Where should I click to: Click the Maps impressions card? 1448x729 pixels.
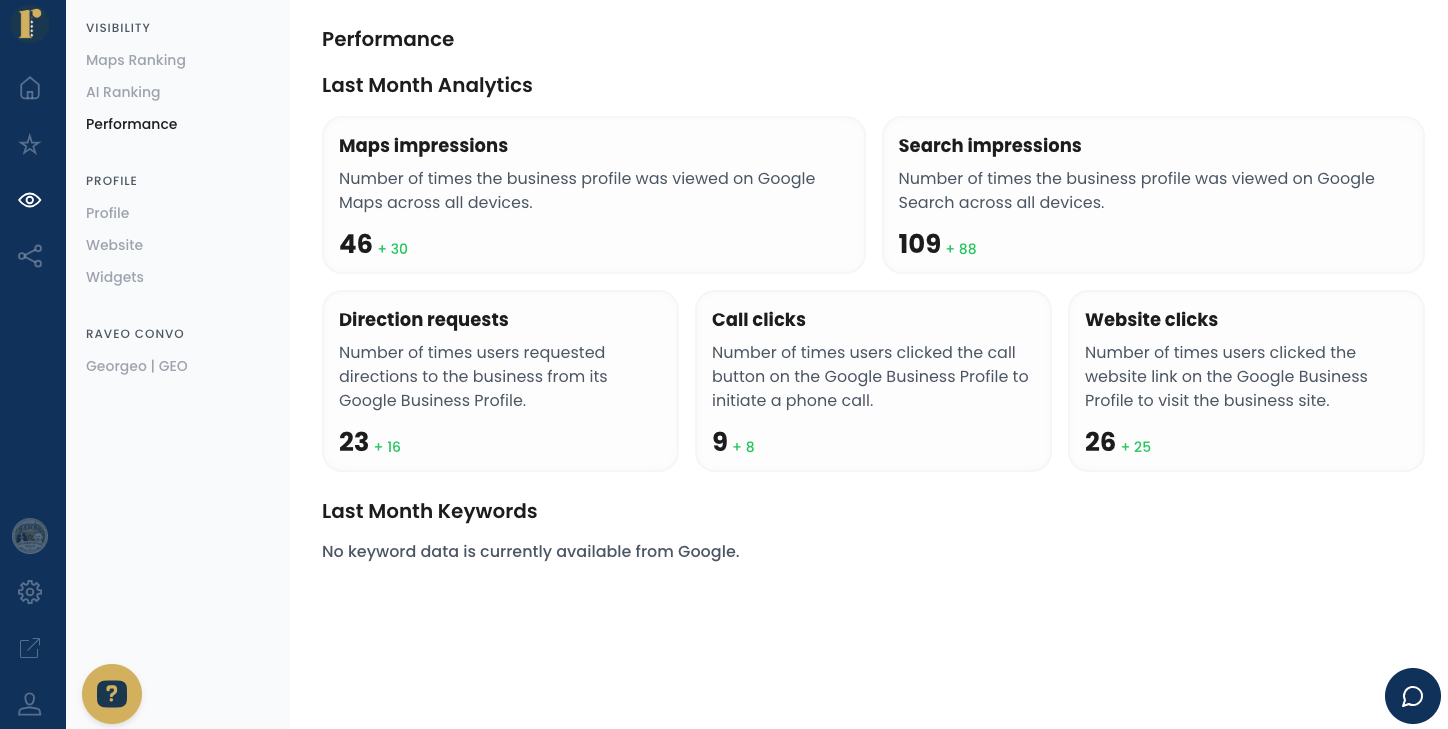[x=594, y=195]
